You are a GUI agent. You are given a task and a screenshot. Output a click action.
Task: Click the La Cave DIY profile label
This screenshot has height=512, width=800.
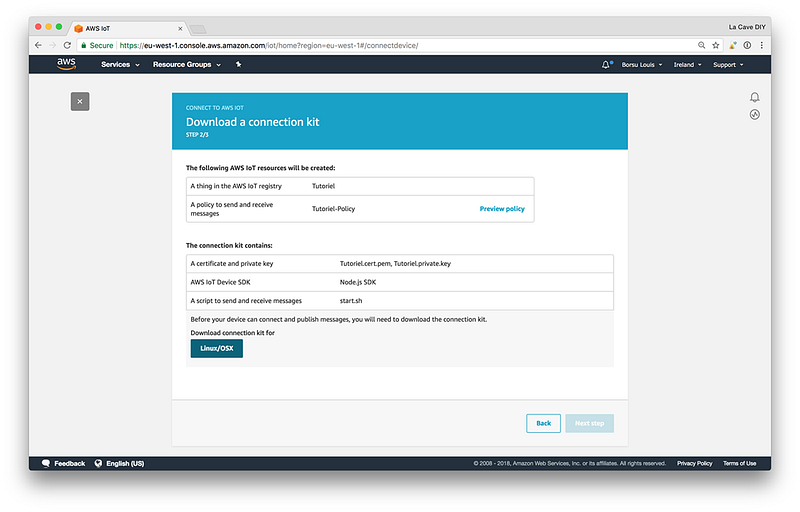point(747,27)
